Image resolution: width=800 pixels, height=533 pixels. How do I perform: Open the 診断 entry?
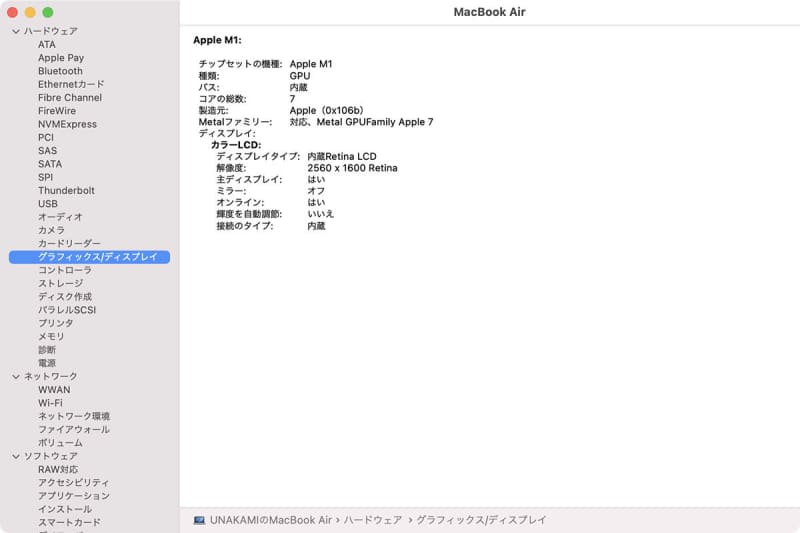[47, 350]
